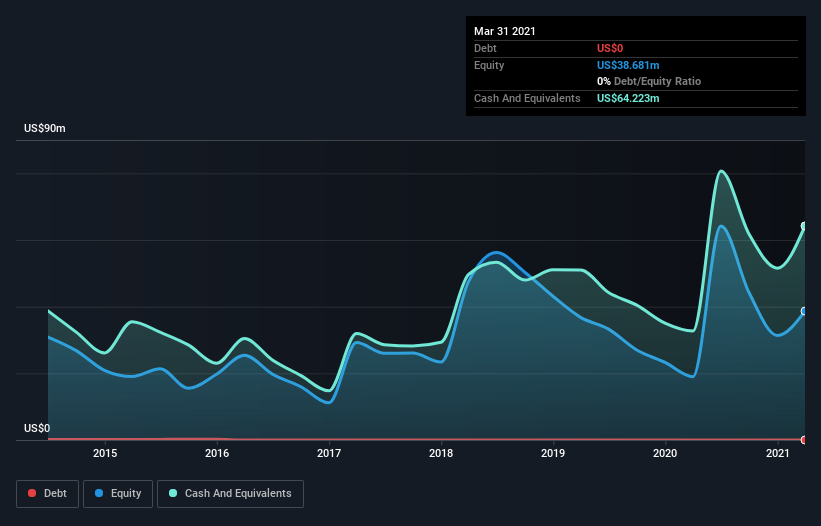
Task: Toggle the Debt series legend button
Action: click(x=47, y=494)
